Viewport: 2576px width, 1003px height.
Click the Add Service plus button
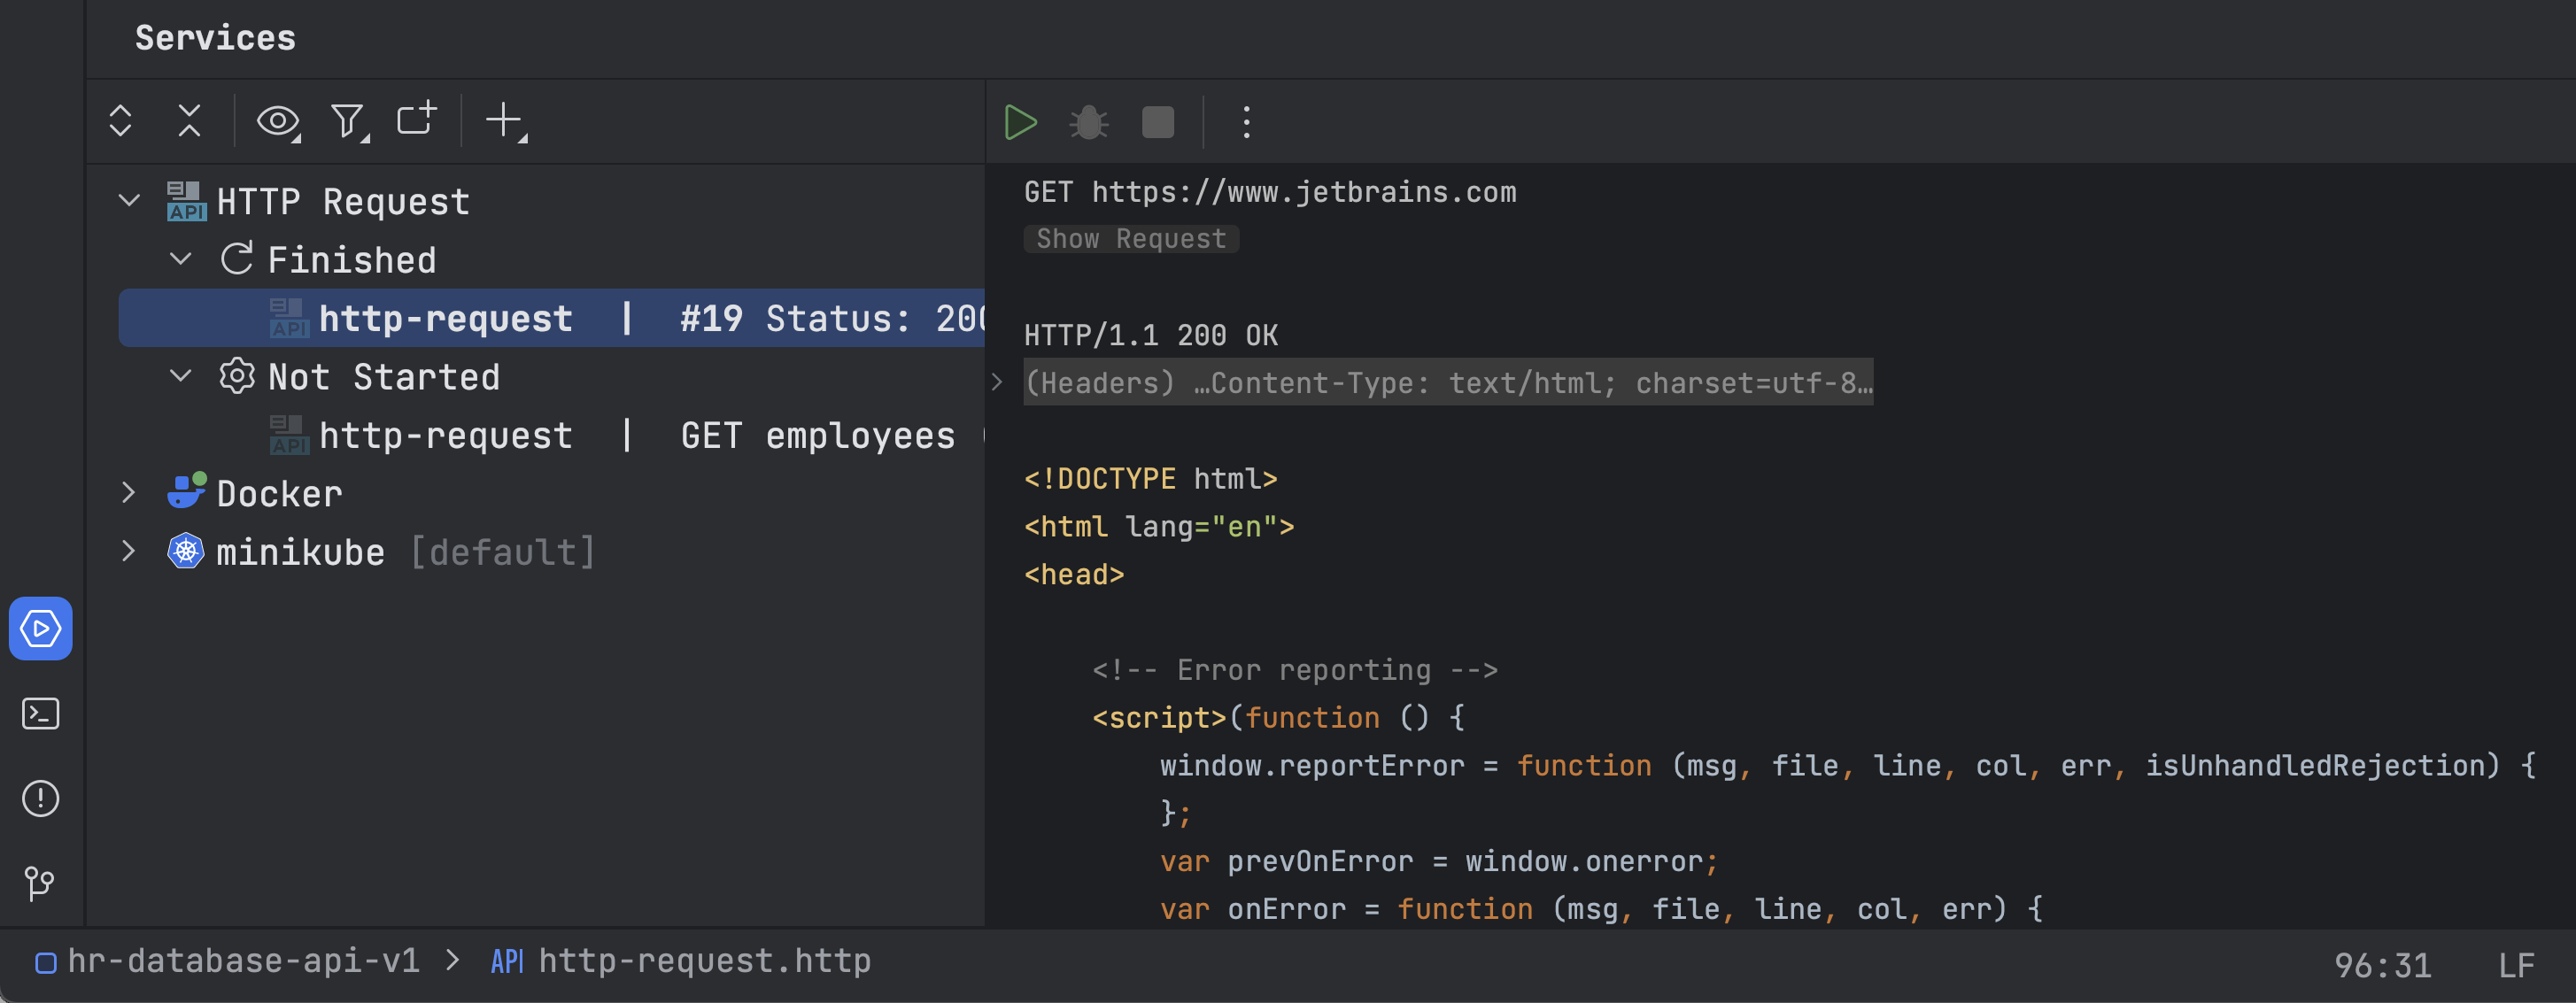coord(505,121)
